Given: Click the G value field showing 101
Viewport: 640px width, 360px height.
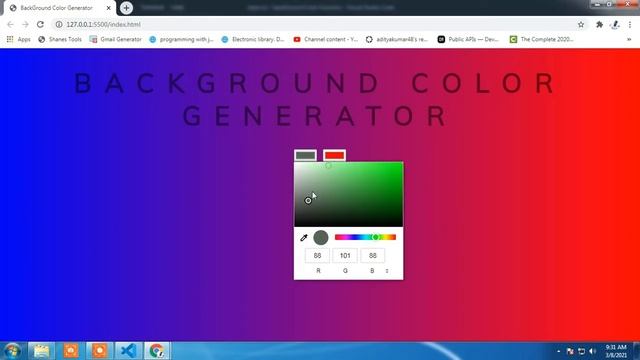Looking at the screenshot, I should point(345,256).
